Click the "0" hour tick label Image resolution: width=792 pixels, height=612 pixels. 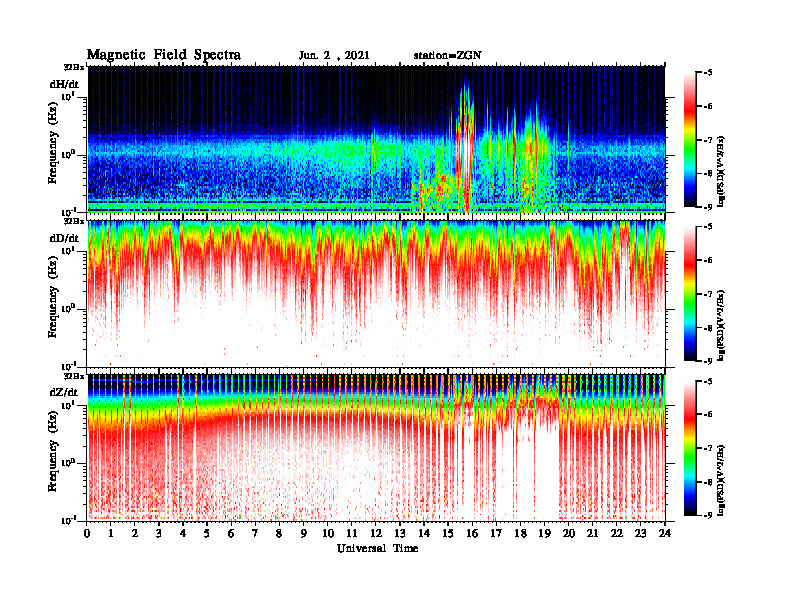(x=87, y=533)
